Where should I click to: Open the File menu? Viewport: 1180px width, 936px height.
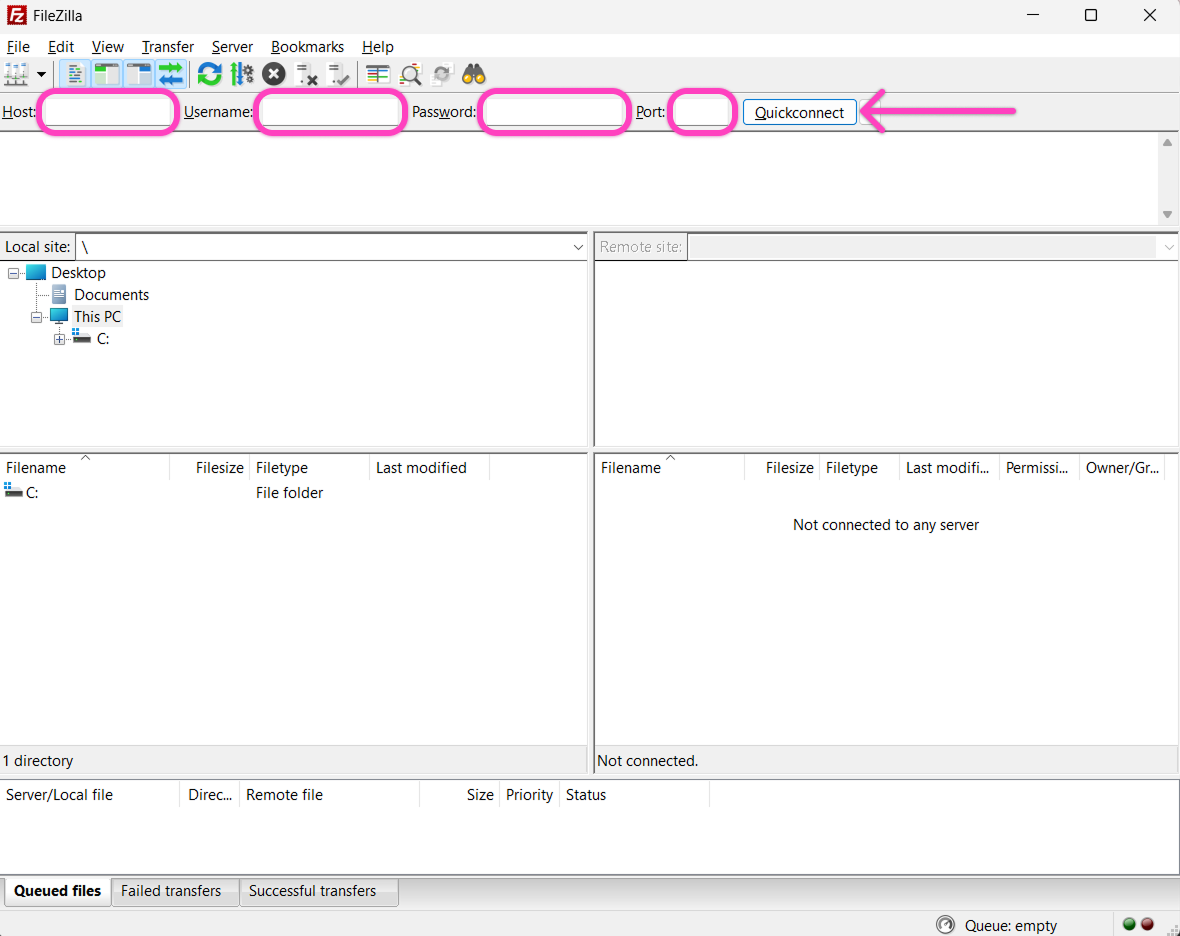pos(18,47)
